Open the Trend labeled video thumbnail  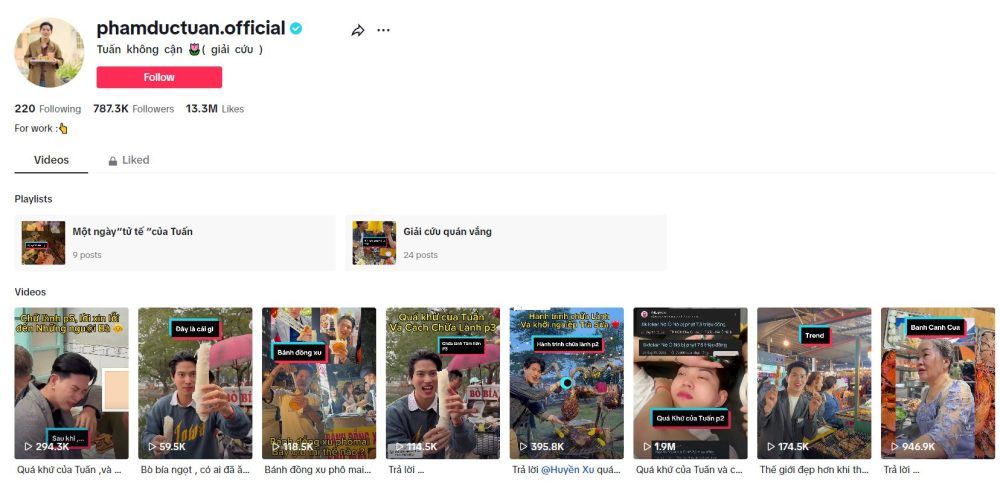(x=814, y=383)
